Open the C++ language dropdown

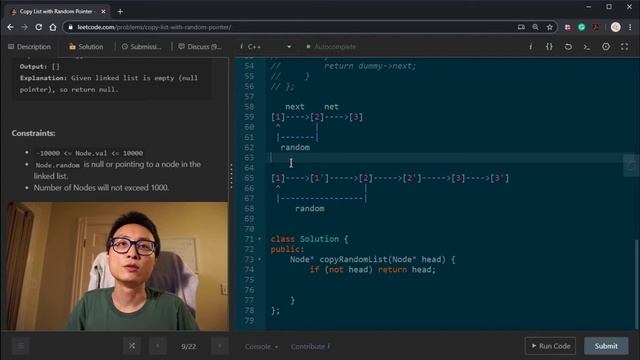(266, 47)
